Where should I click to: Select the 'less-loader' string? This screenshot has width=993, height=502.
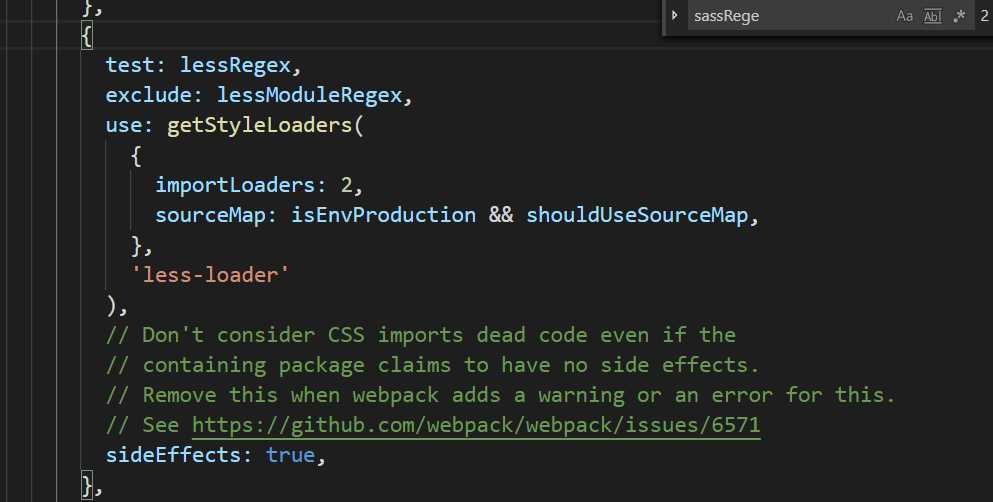tap(210, 275)
